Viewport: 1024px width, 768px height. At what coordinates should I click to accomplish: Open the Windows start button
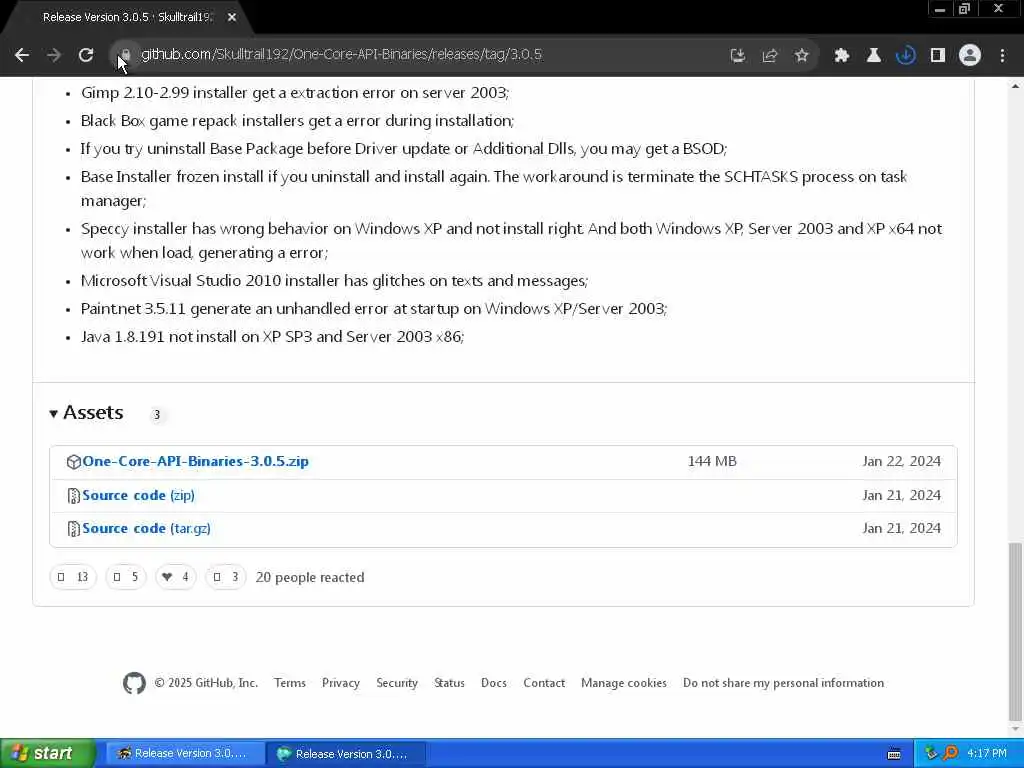click(x=48, y=754)
